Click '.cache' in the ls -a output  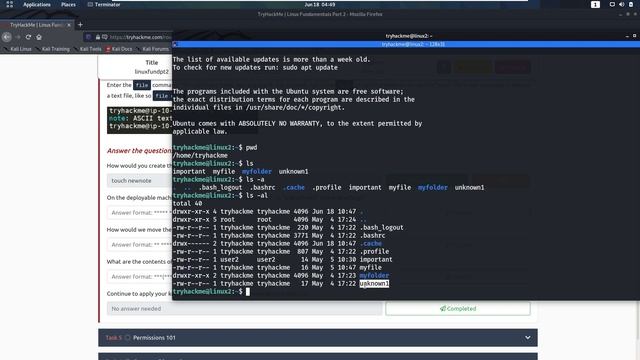coord(293,187)
